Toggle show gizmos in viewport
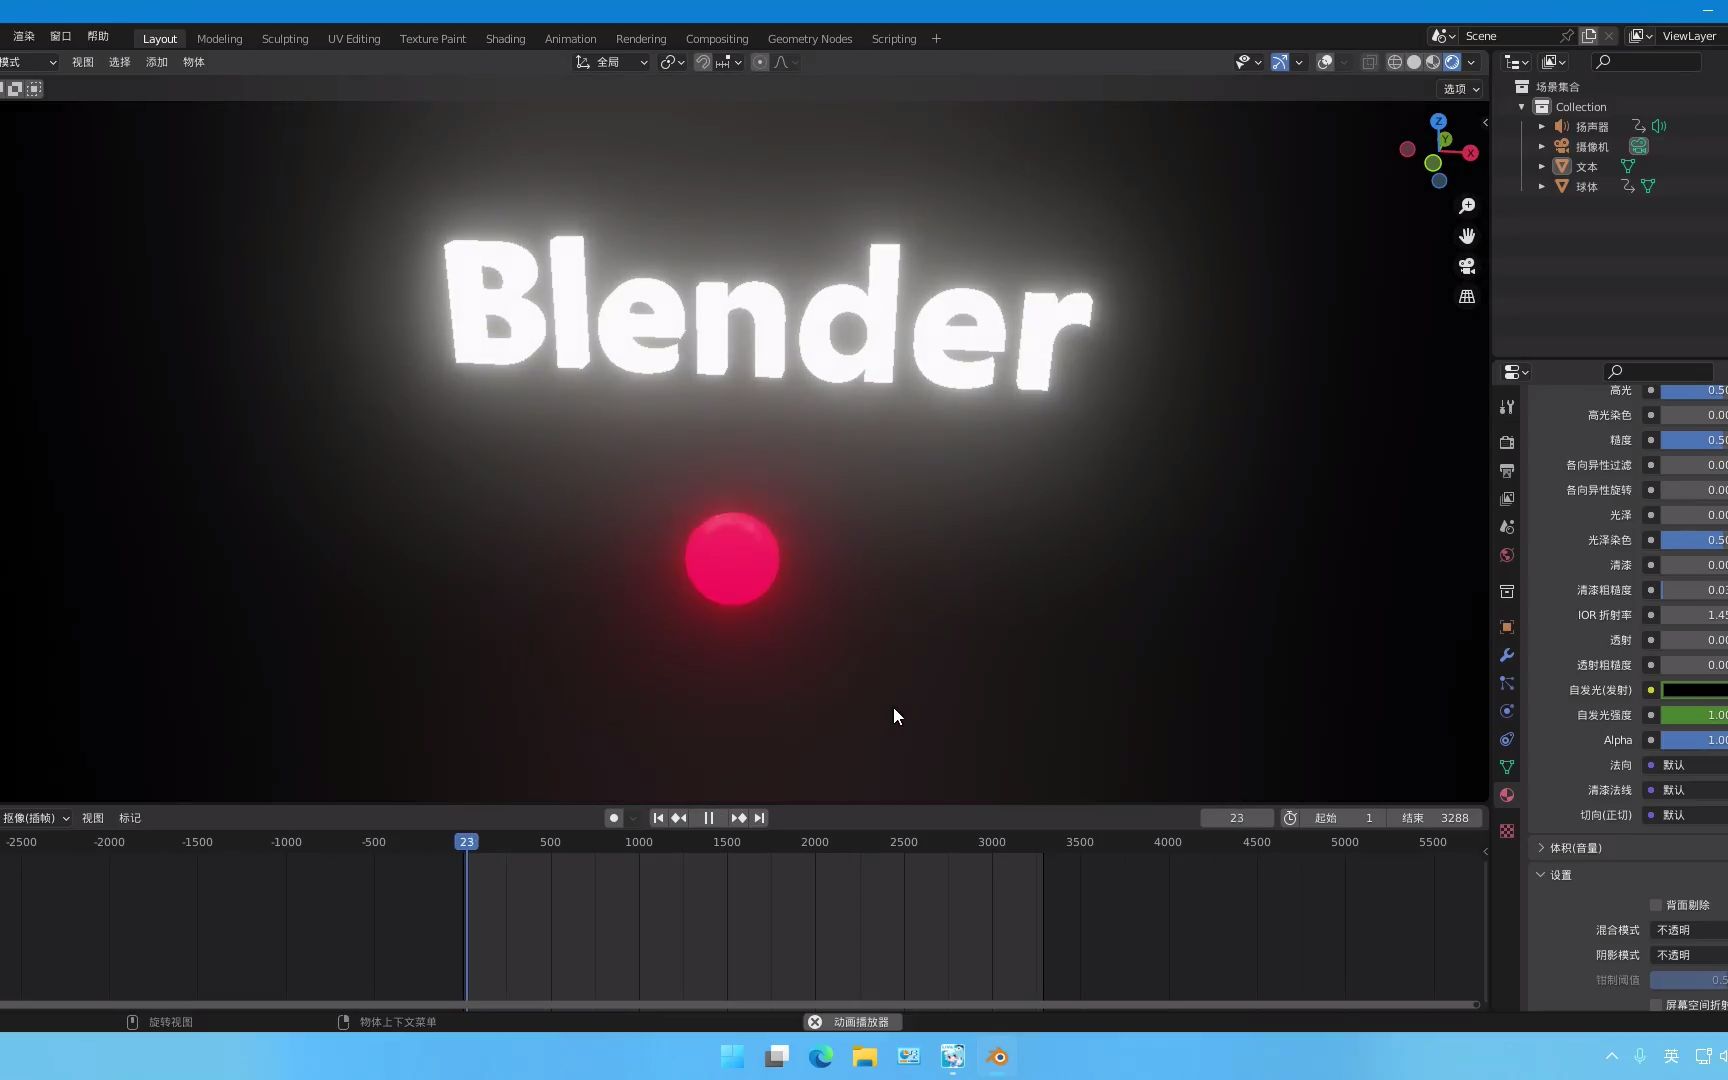Viewport: 1728px width, 1080px height. (x=1279, y=62)
